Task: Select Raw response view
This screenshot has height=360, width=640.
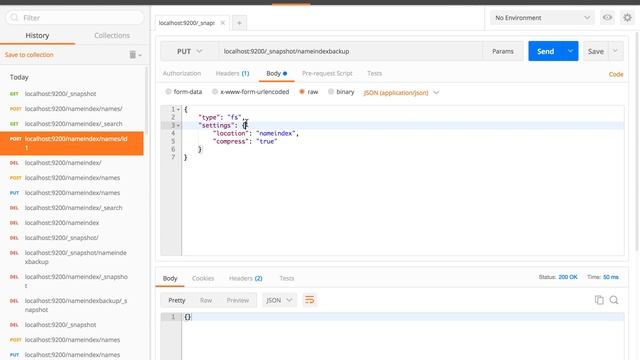Action: point(206,300)
